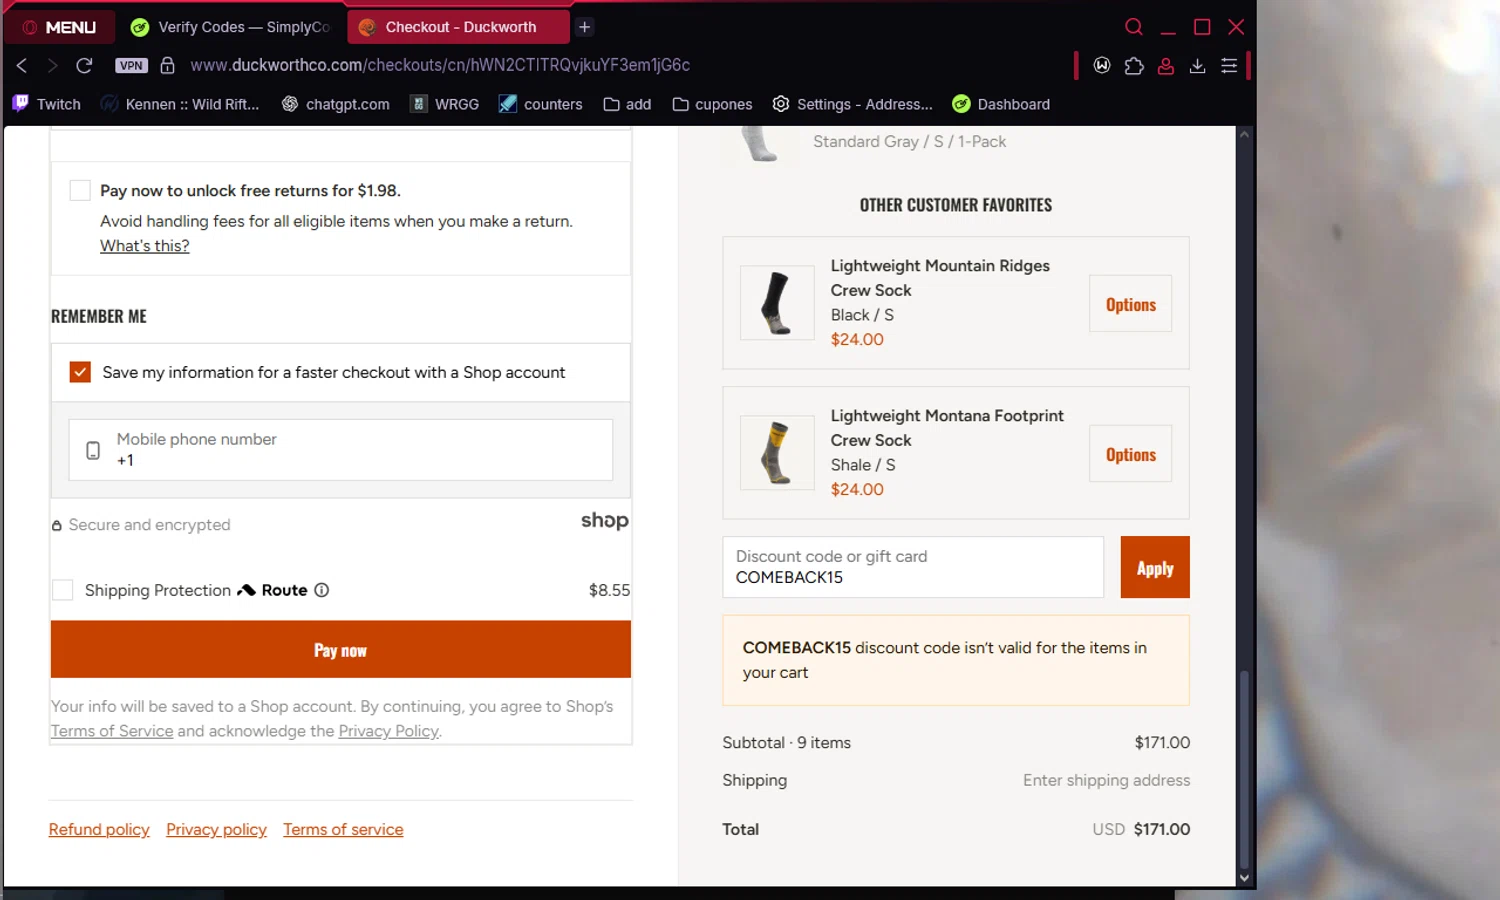Switch to Verify Codes SimplyCodes tab

[x=232, y=27]
